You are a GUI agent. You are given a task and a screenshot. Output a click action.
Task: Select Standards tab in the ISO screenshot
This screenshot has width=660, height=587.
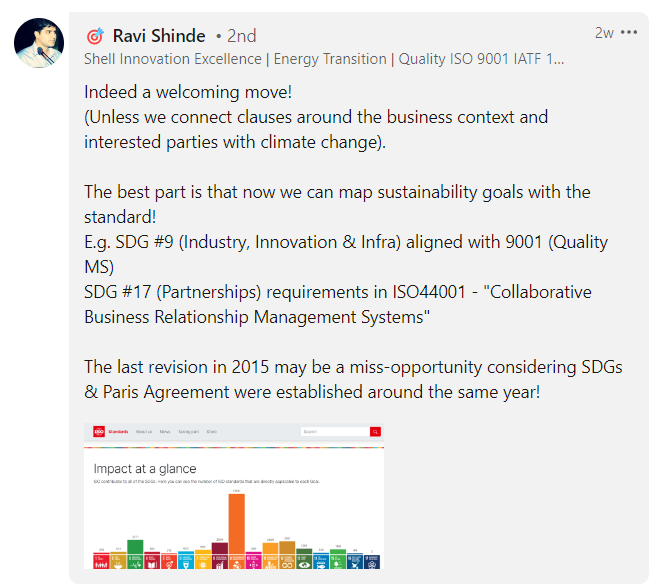tap(120, 432)
